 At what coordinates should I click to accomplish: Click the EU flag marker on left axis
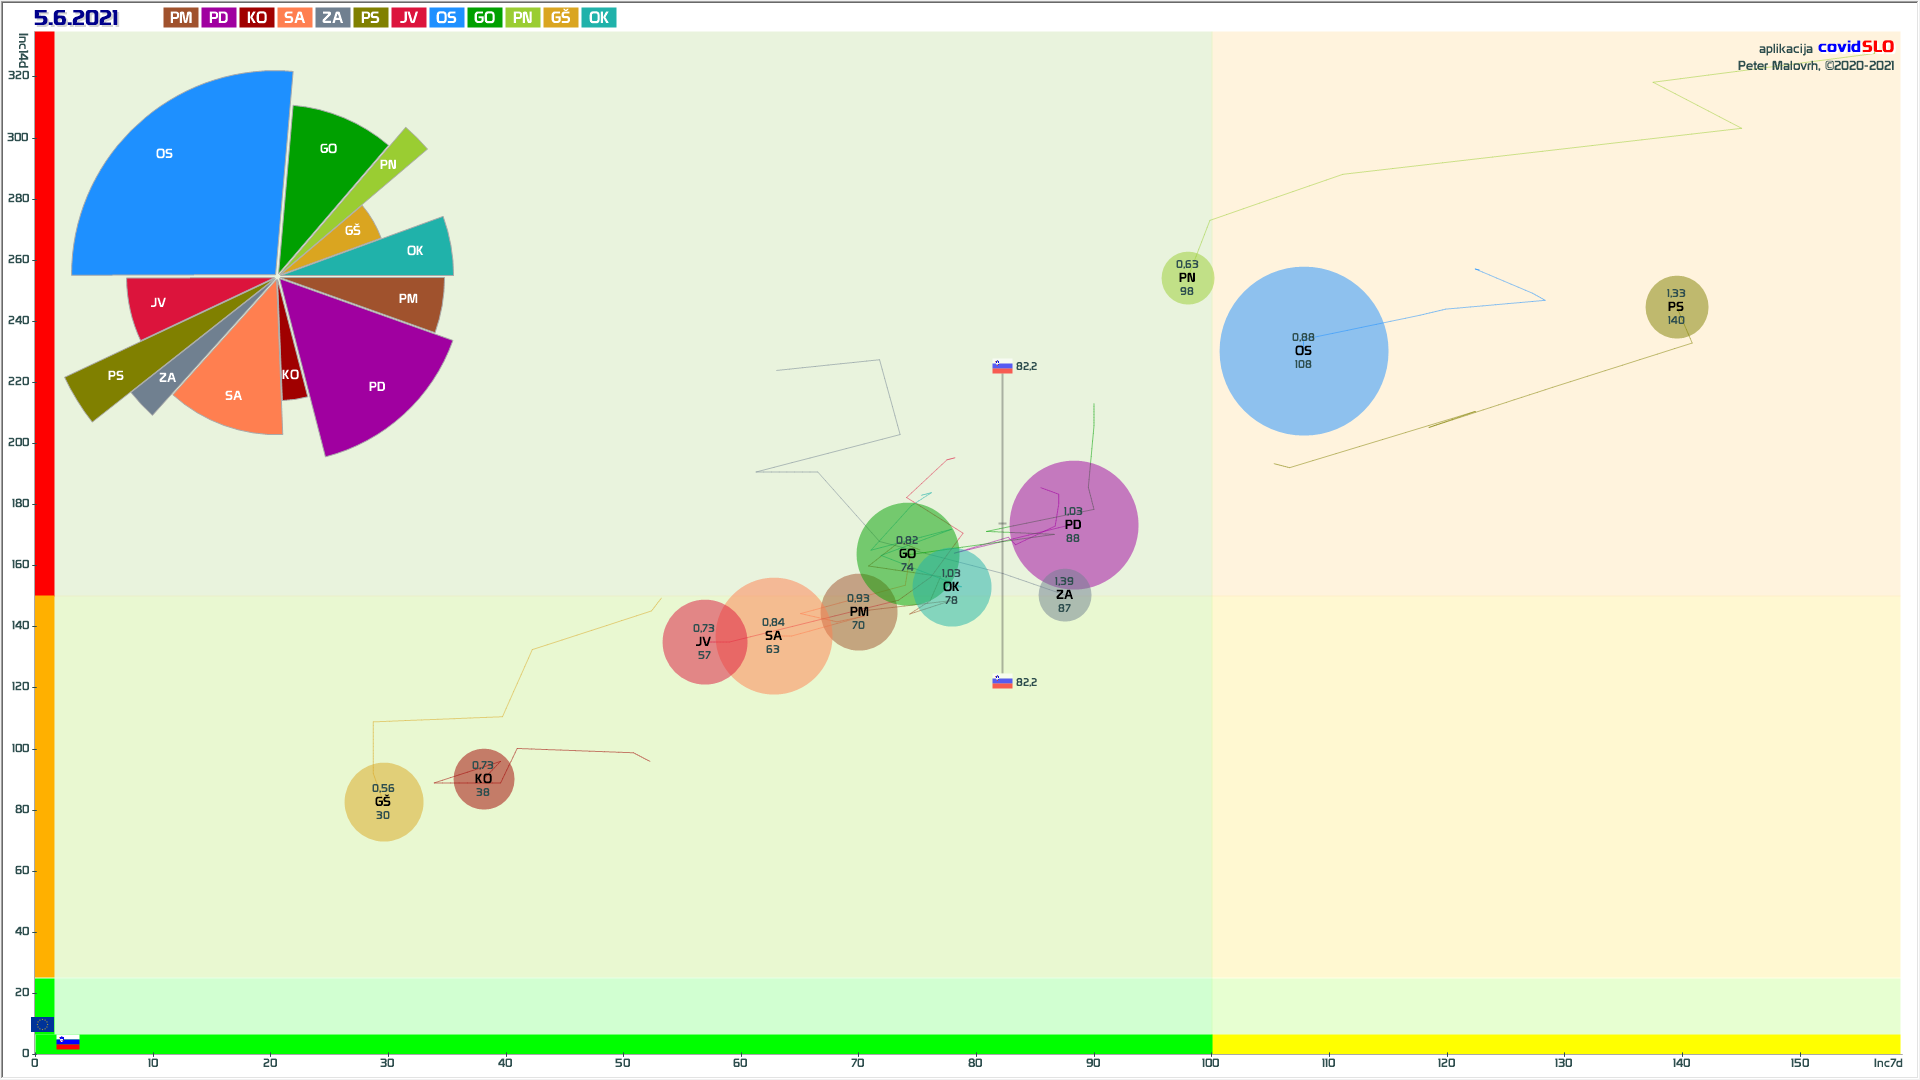pos(42,1024)
